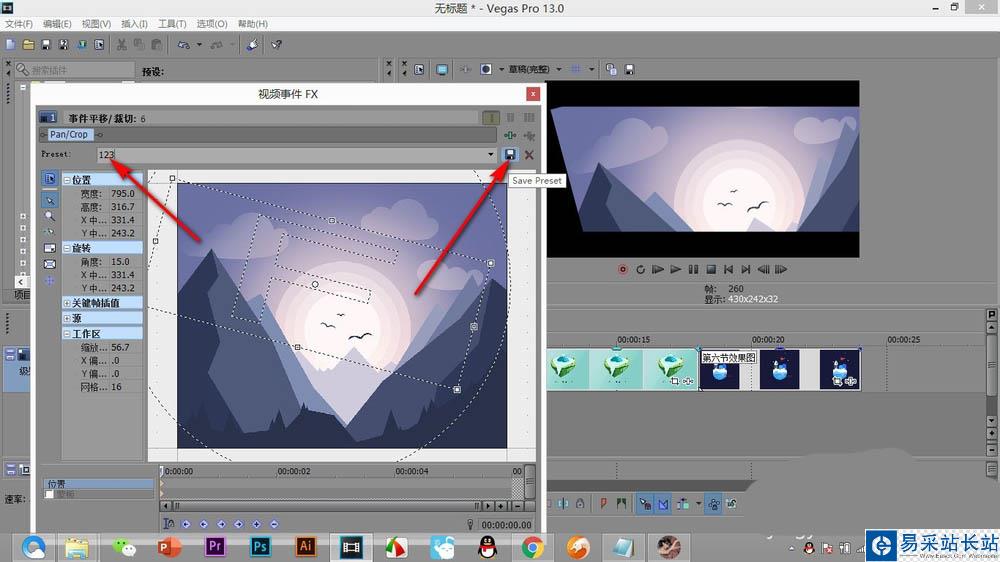Screen dimensions: 1000x562
Task: Click the New project icon in toolbar
Action: tap(10, 45)
